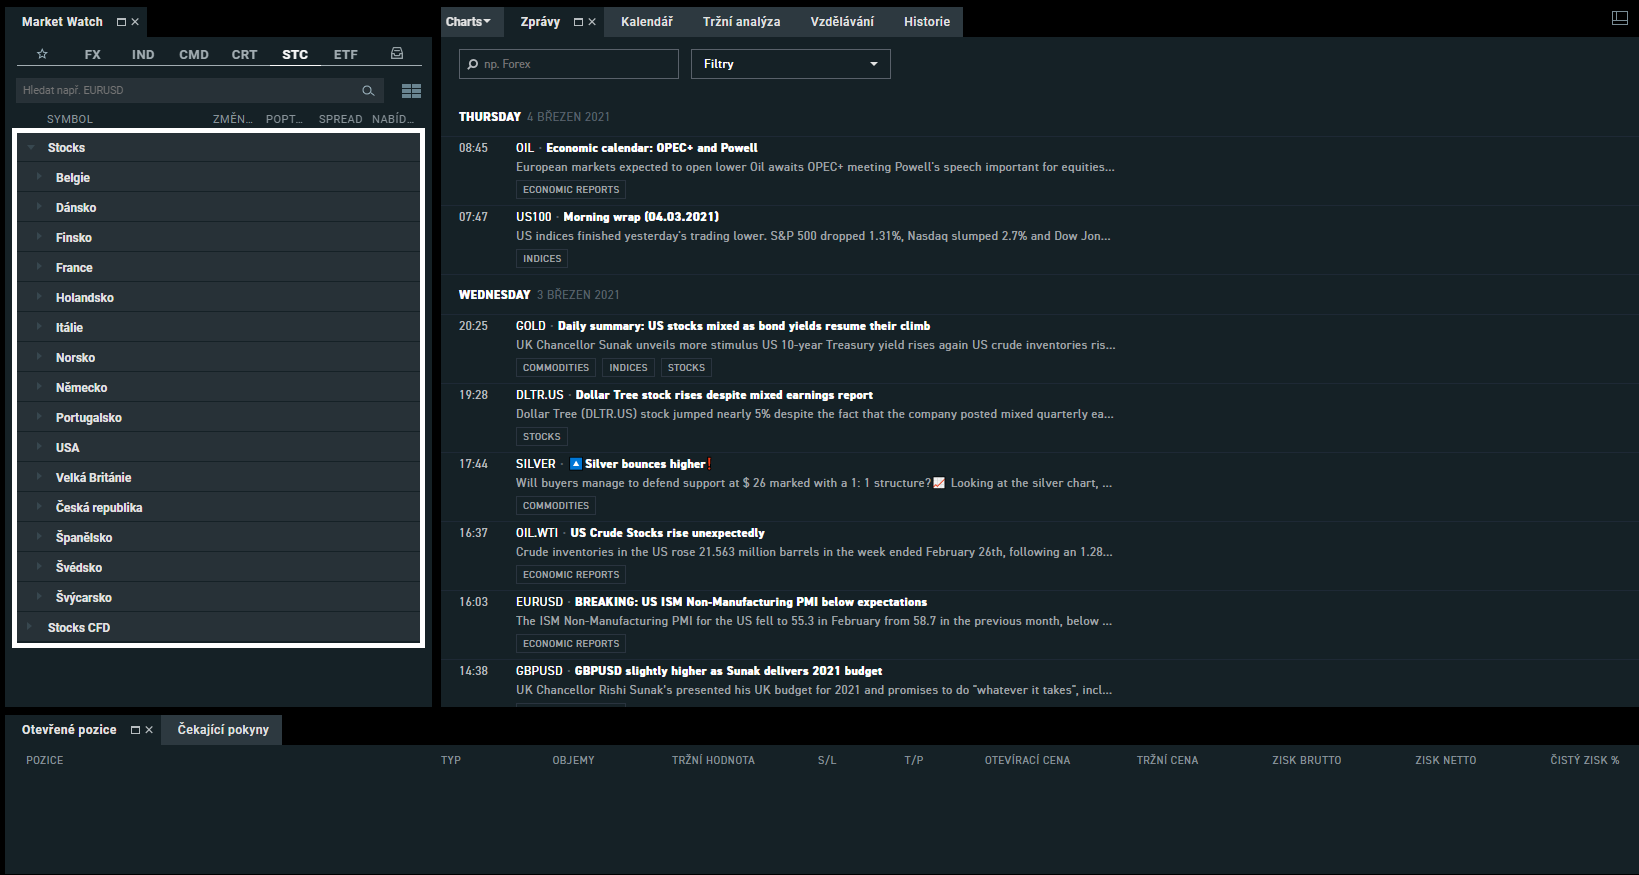This screenshot has height=875, width=1639.
Task: Select the IND tab in Market Watch
Action: 143,55
